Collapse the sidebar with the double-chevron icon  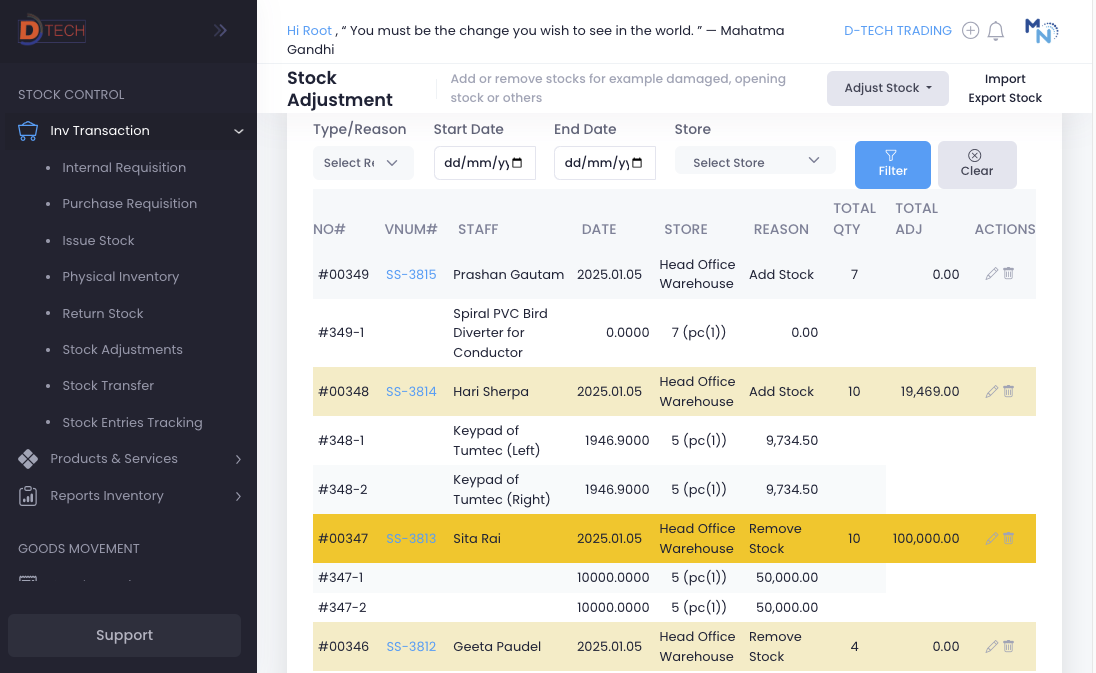click(219, 29)
